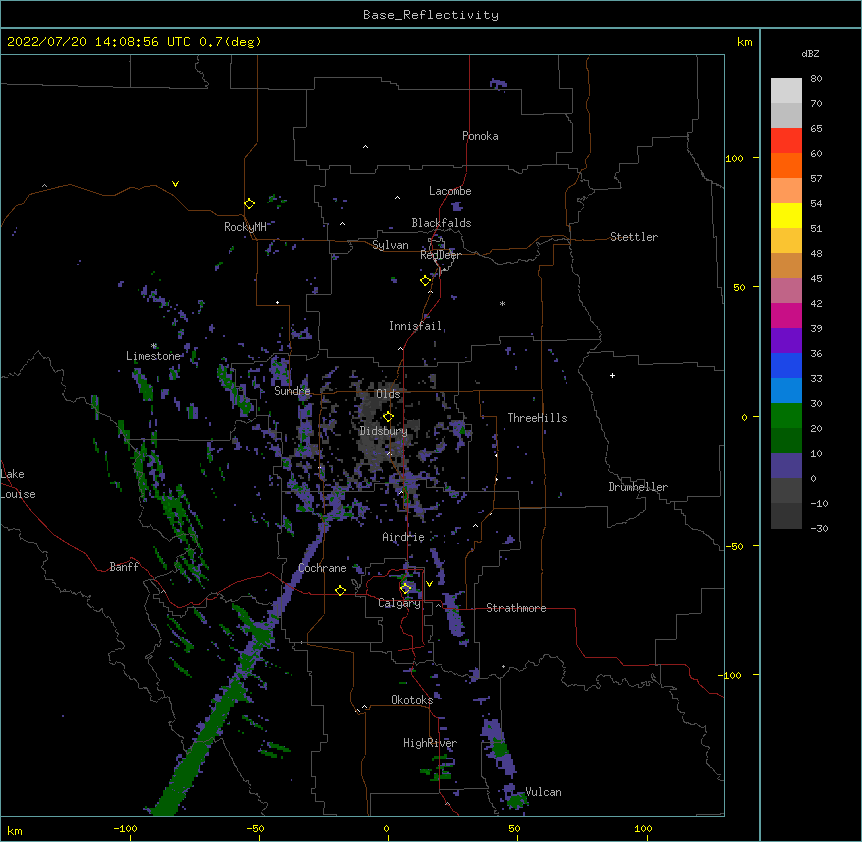862x842 pixels.
Task: Click the 45 dBZ legend value
Action: click(x=816, y=279)
